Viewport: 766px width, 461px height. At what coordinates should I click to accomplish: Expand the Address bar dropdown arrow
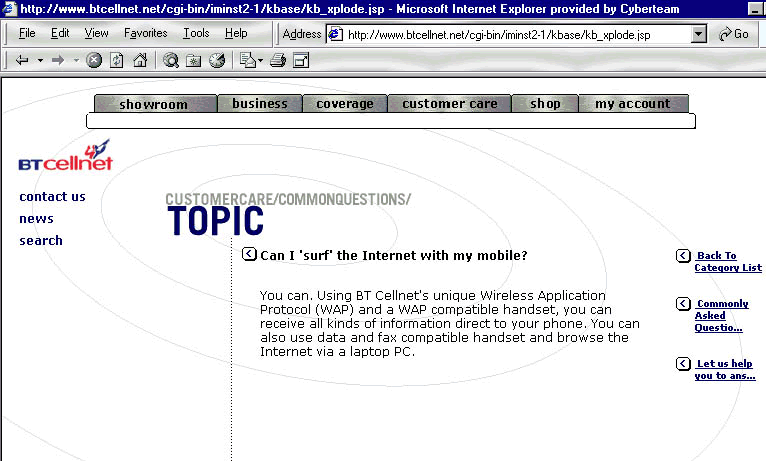699,34
